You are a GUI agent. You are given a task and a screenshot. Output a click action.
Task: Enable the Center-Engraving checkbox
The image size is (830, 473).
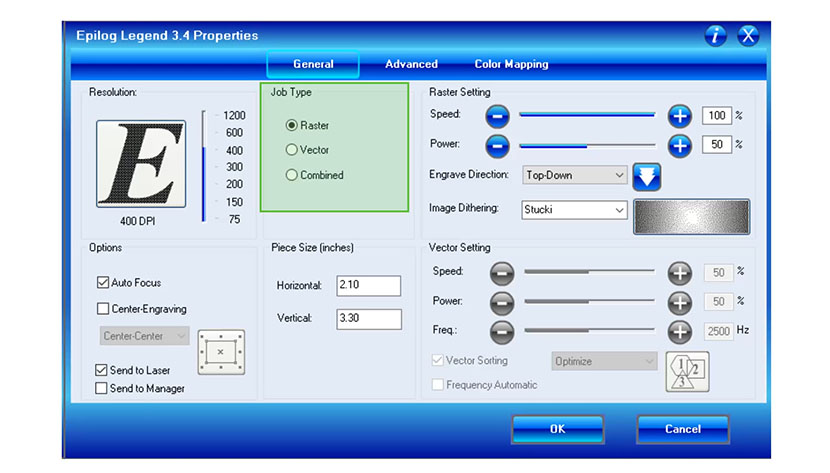coord(103,309)
